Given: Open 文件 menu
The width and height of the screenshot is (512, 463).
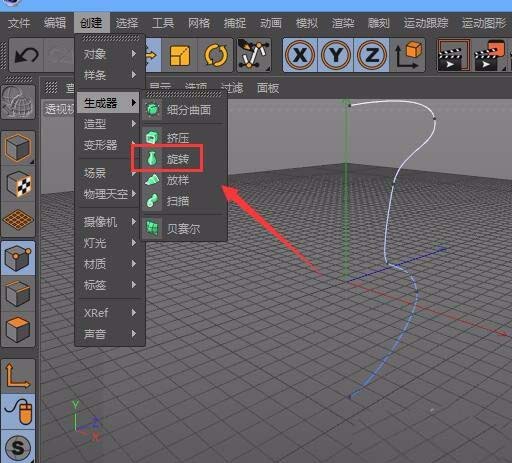Looking at the screenshot, I should pyautogui.click(x=19, y=23).
